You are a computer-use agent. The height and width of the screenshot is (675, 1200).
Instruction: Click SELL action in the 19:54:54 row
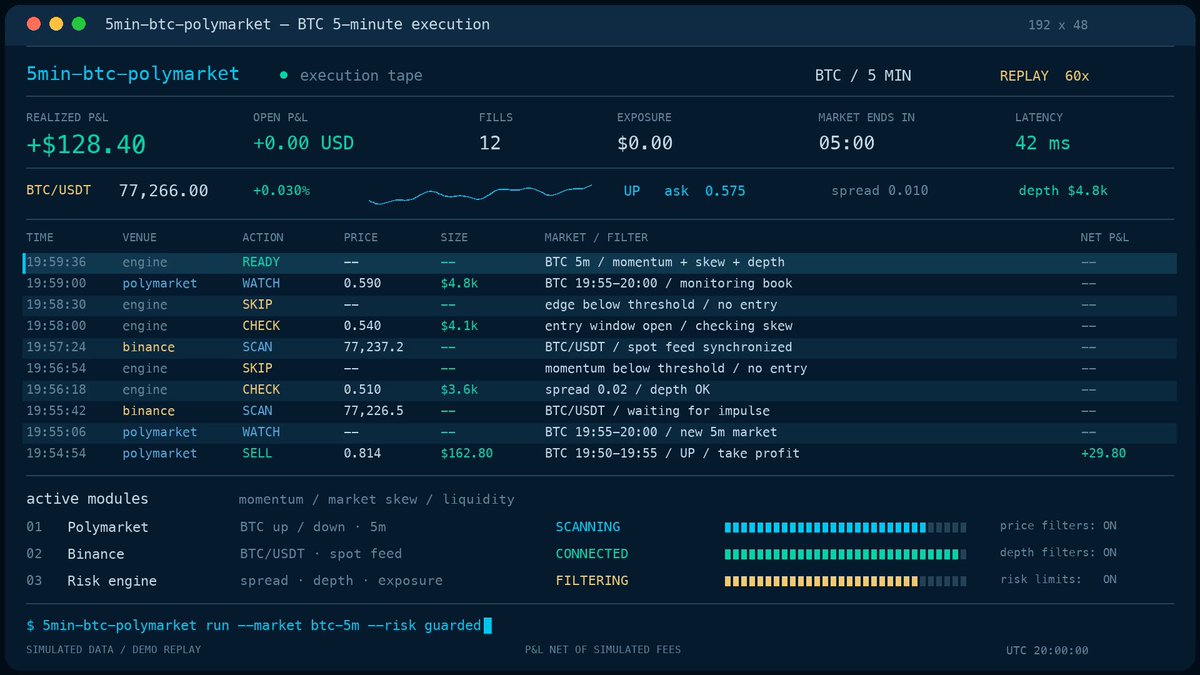coord(257,454)
